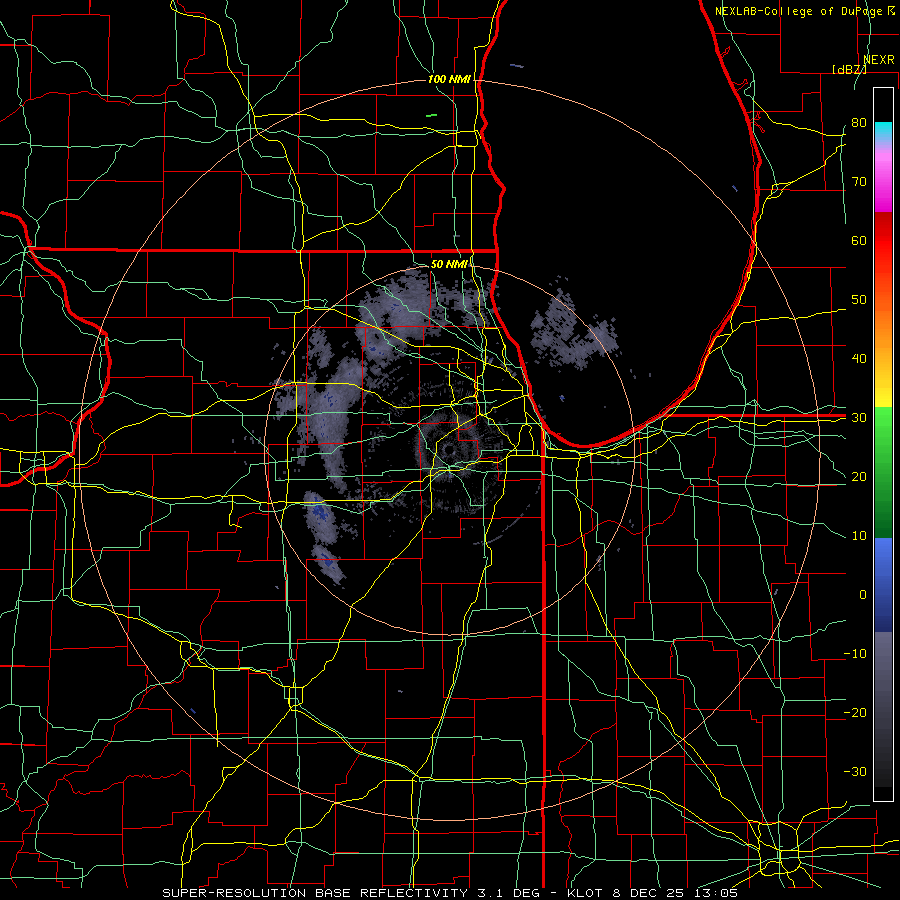Click the cyan segment of the color bar
Screen dimensions: 900x900
pos(883,132)
